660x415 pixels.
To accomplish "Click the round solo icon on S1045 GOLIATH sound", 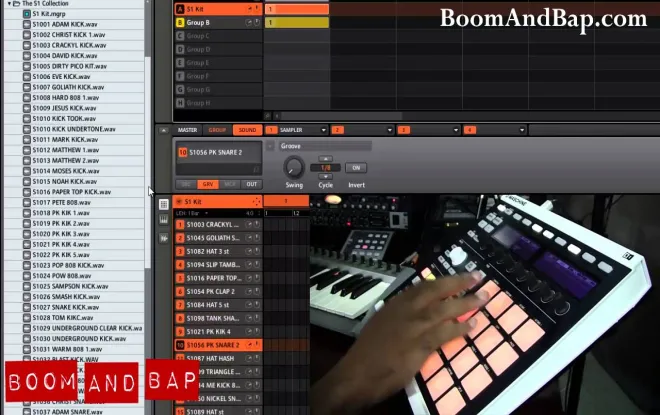I will [x=249, y=238].
